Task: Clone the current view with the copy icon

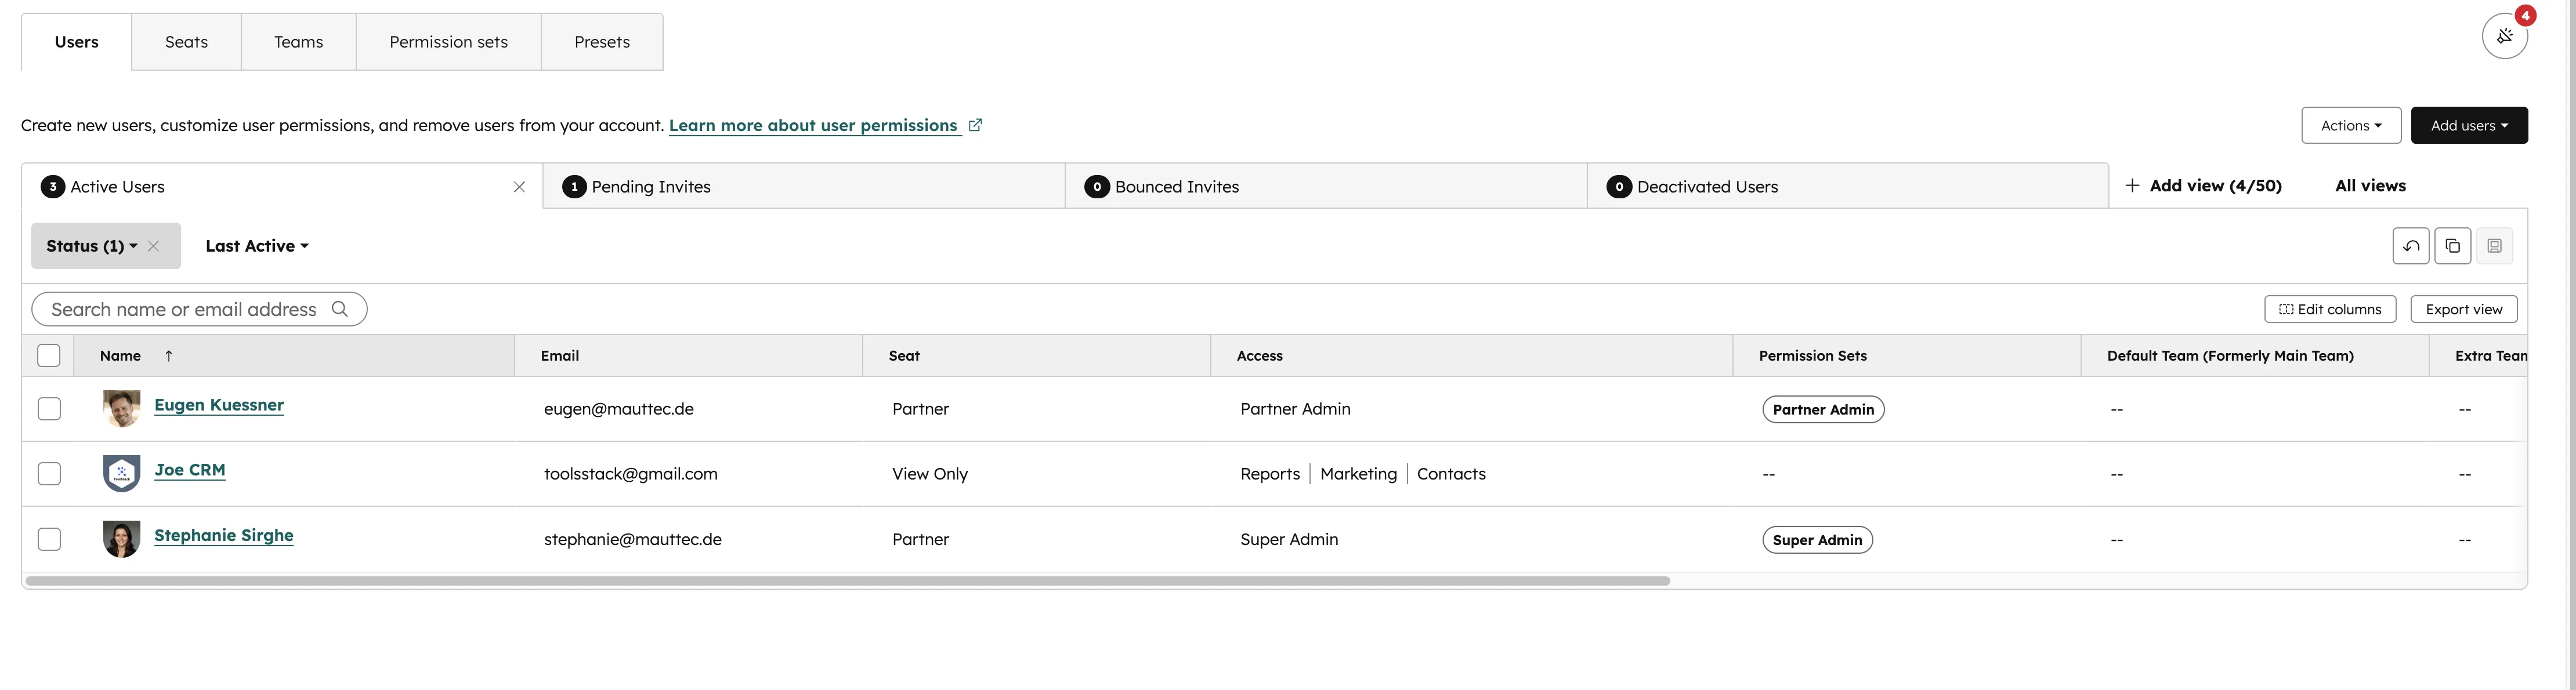Action: click(x=2452, y=245)
